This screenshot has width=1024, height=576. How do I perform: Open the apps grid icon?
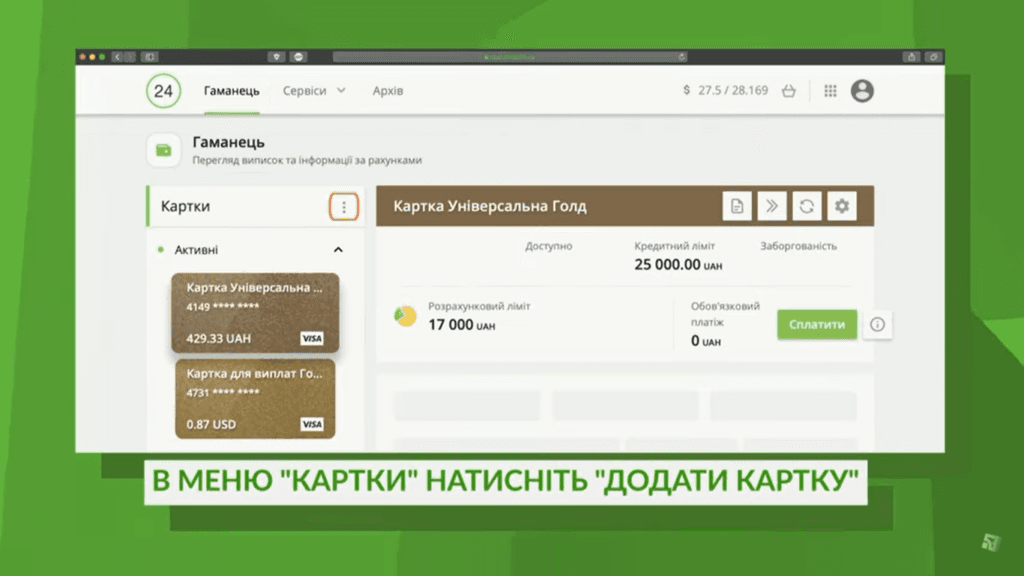pos(830,91)
